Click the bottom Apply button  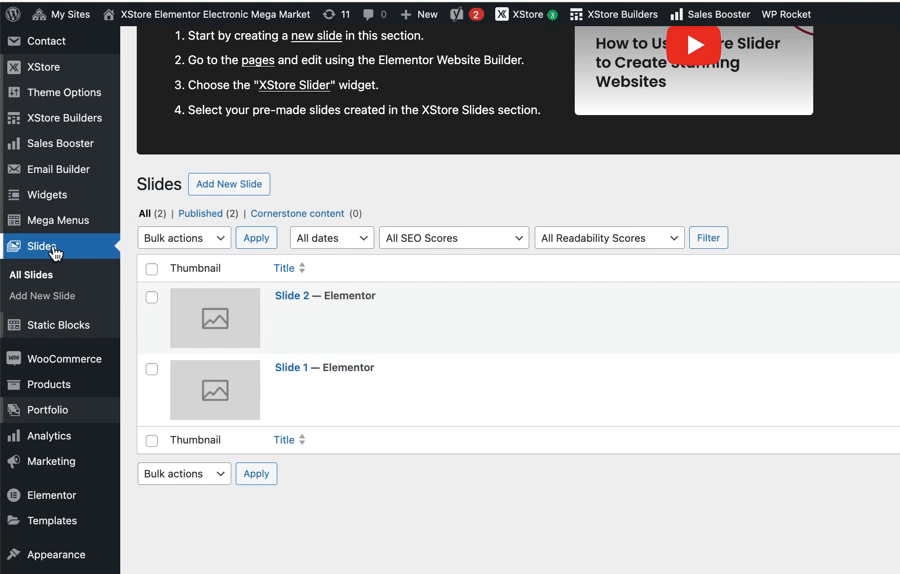point(256,474)
